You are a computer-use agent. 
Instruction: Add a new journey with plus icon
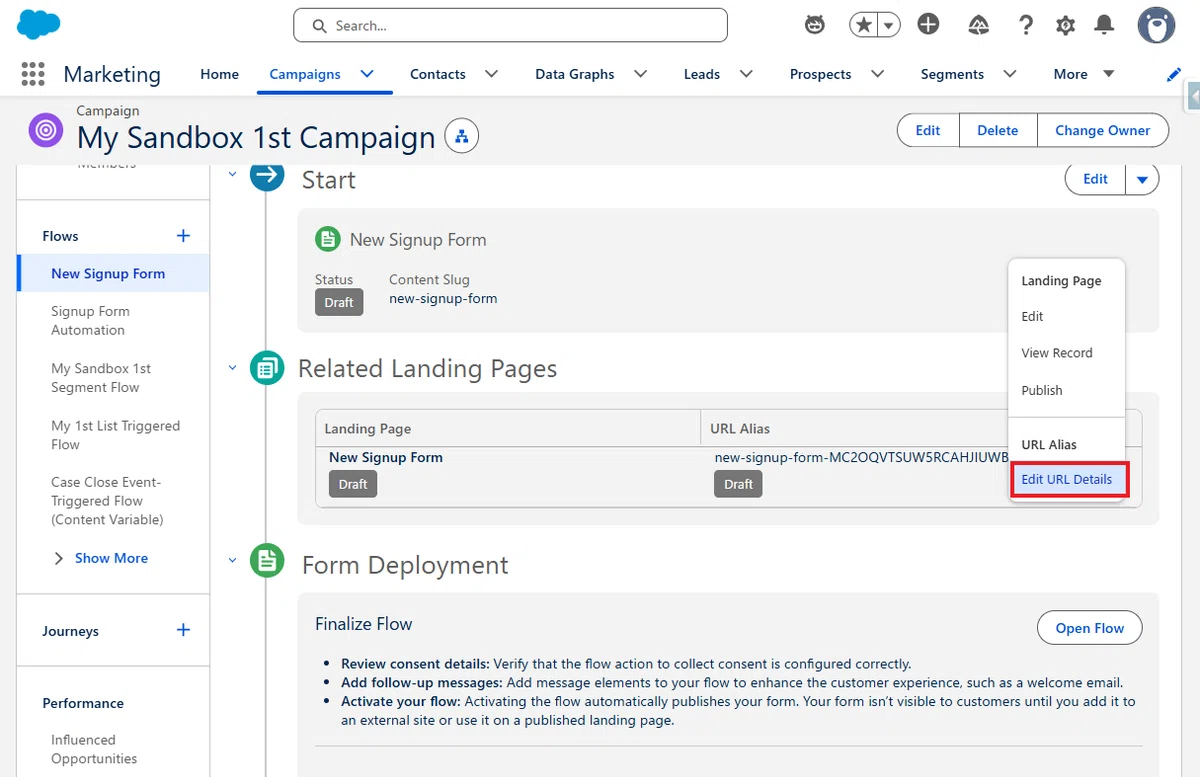tap(183, 630)
